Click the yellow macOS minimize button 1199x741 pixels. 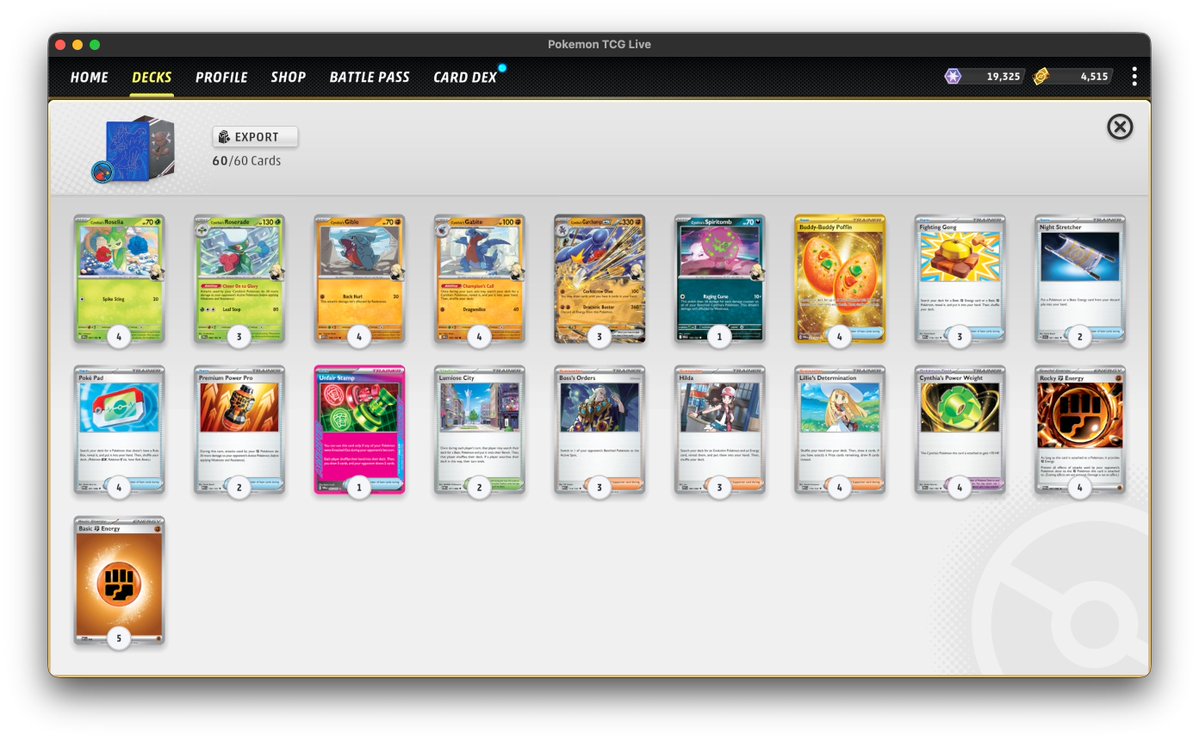[77, 45]
